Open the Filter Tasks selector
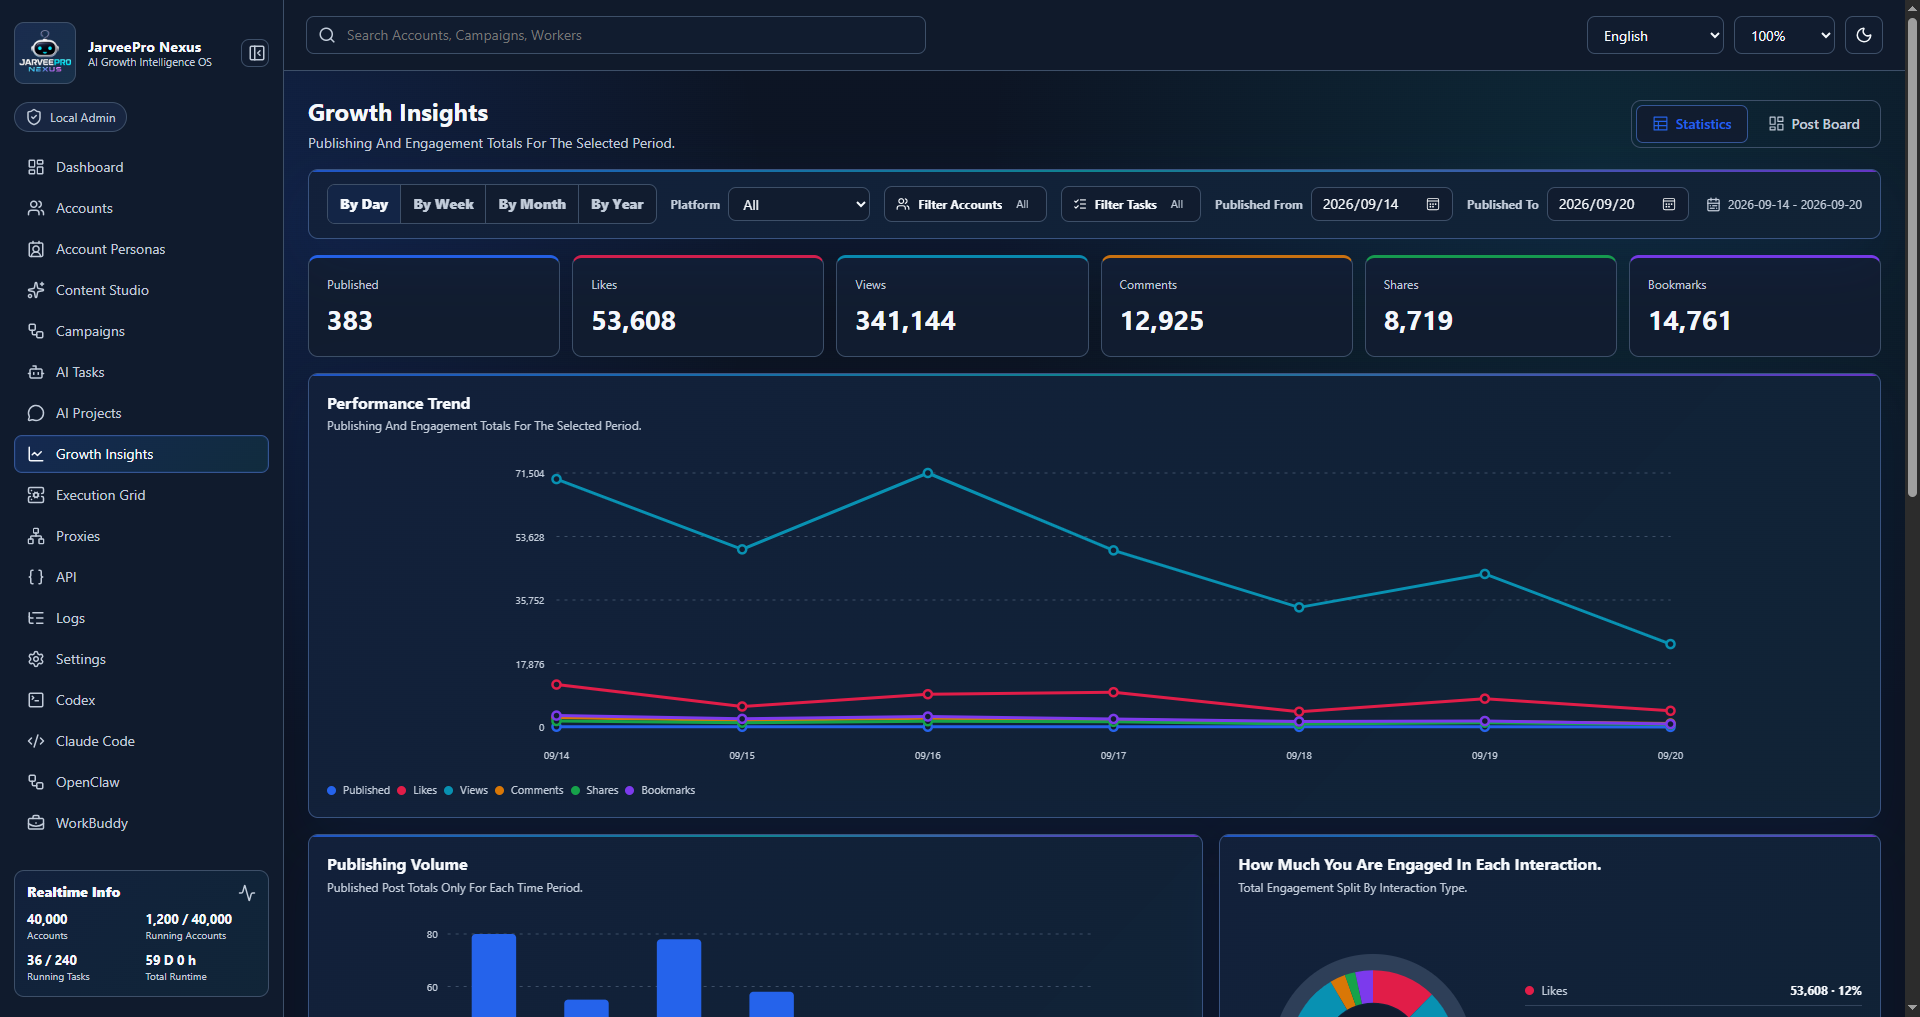This screenshot has height=1017, width=1920. pyautogui.click(x=1130, y=204)
